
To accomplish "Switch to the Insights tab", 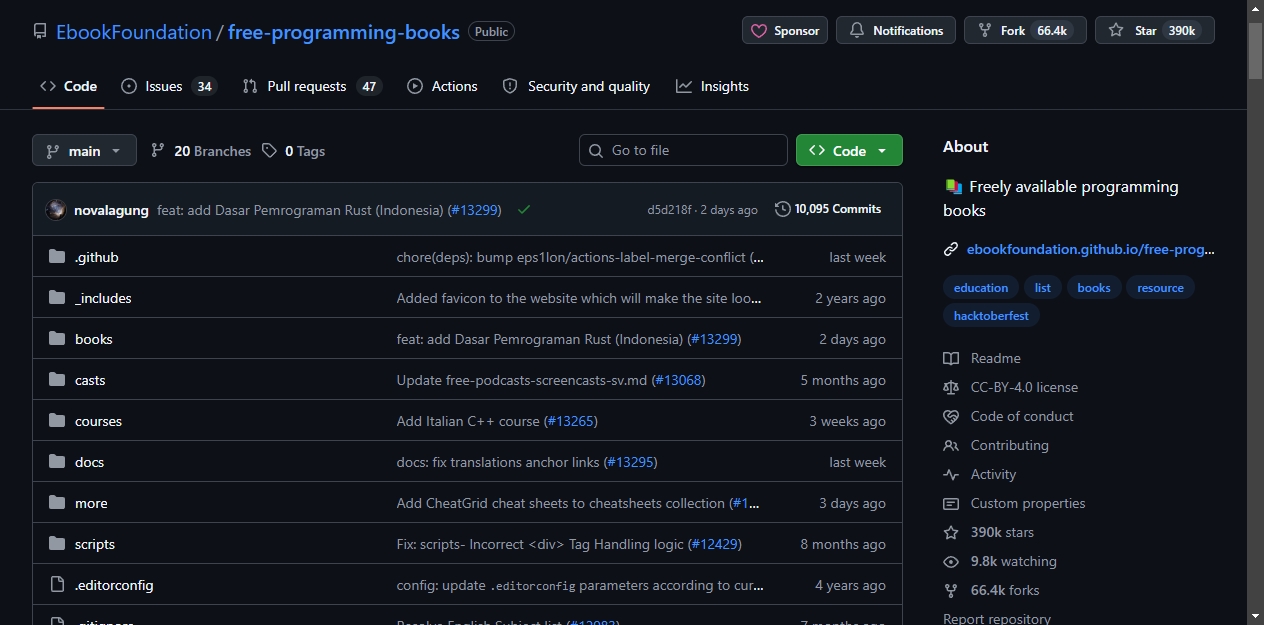I will [712, 86].
